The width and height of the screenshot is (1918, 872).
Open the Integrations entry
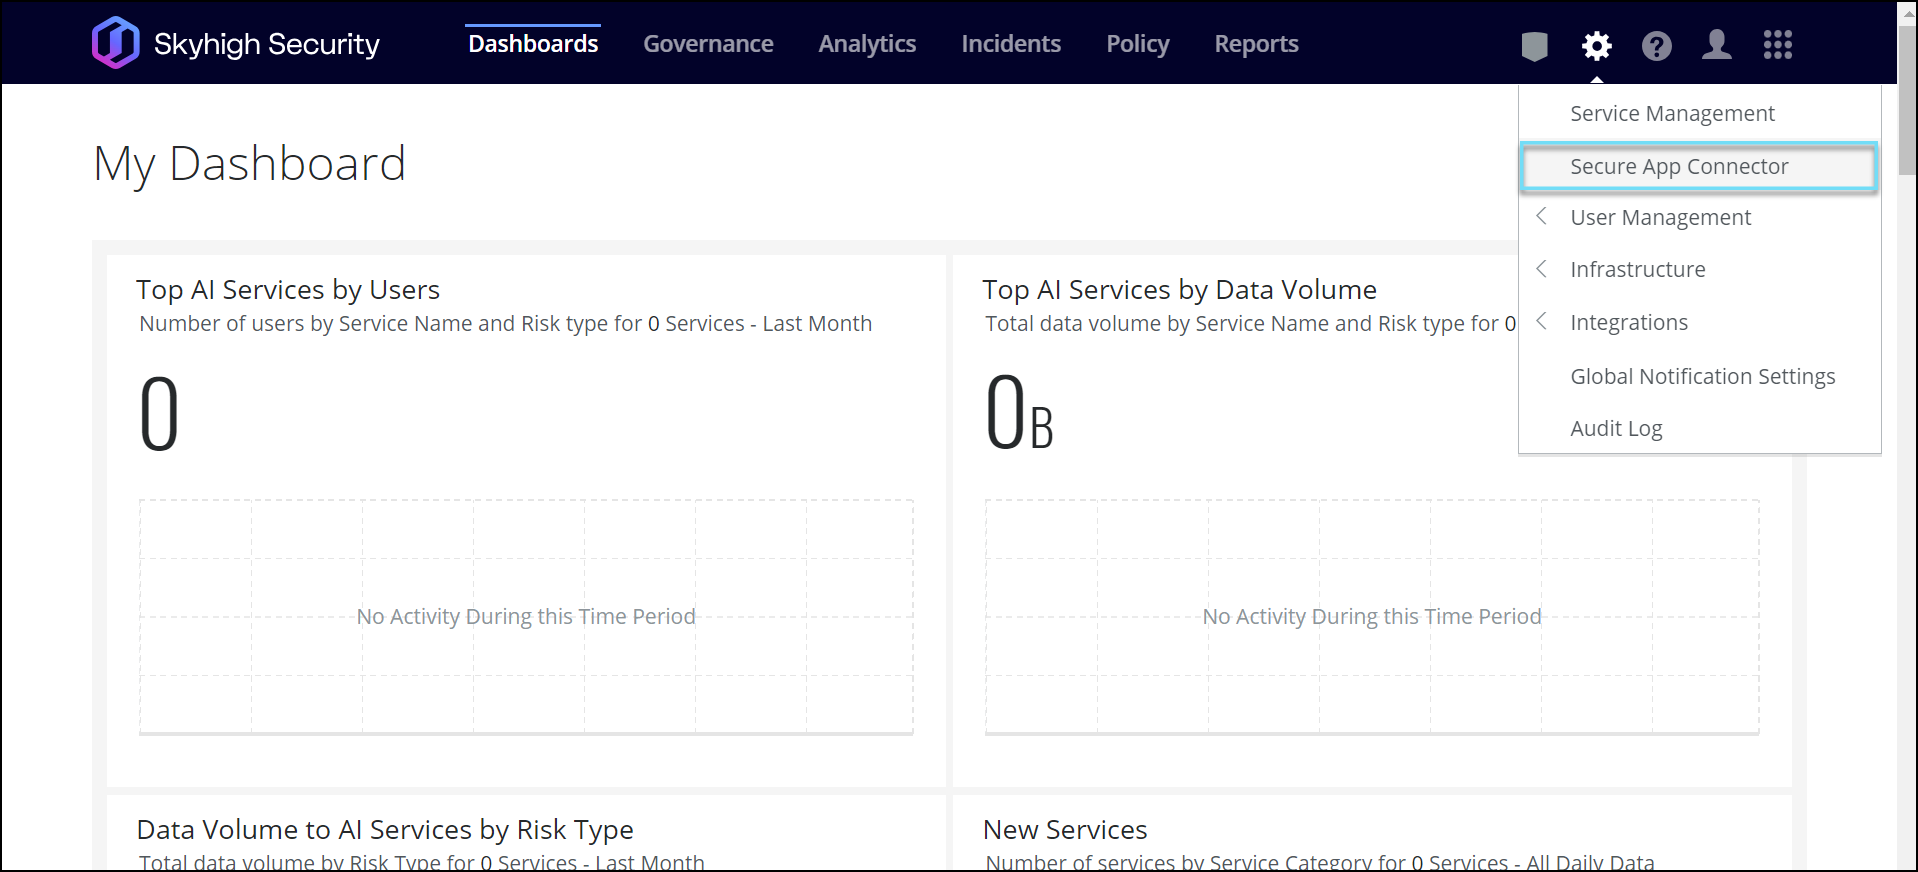click(x=1629, y=323)
